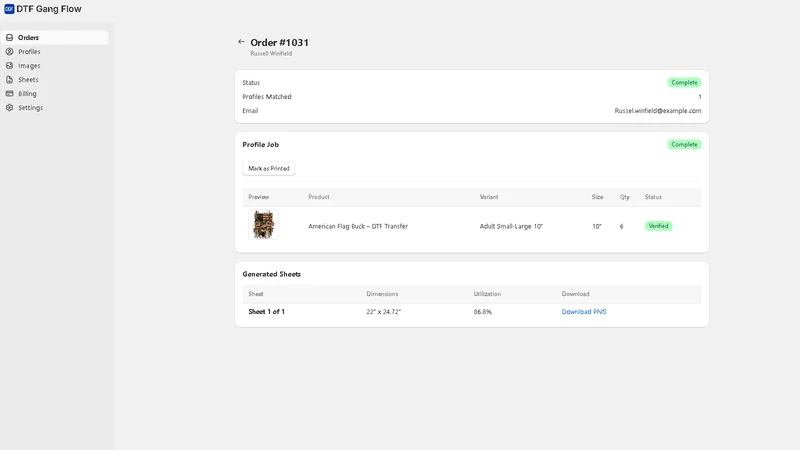Select the customer email address
Viewport: 800px width, 450px height.
(x=658, y=111)
